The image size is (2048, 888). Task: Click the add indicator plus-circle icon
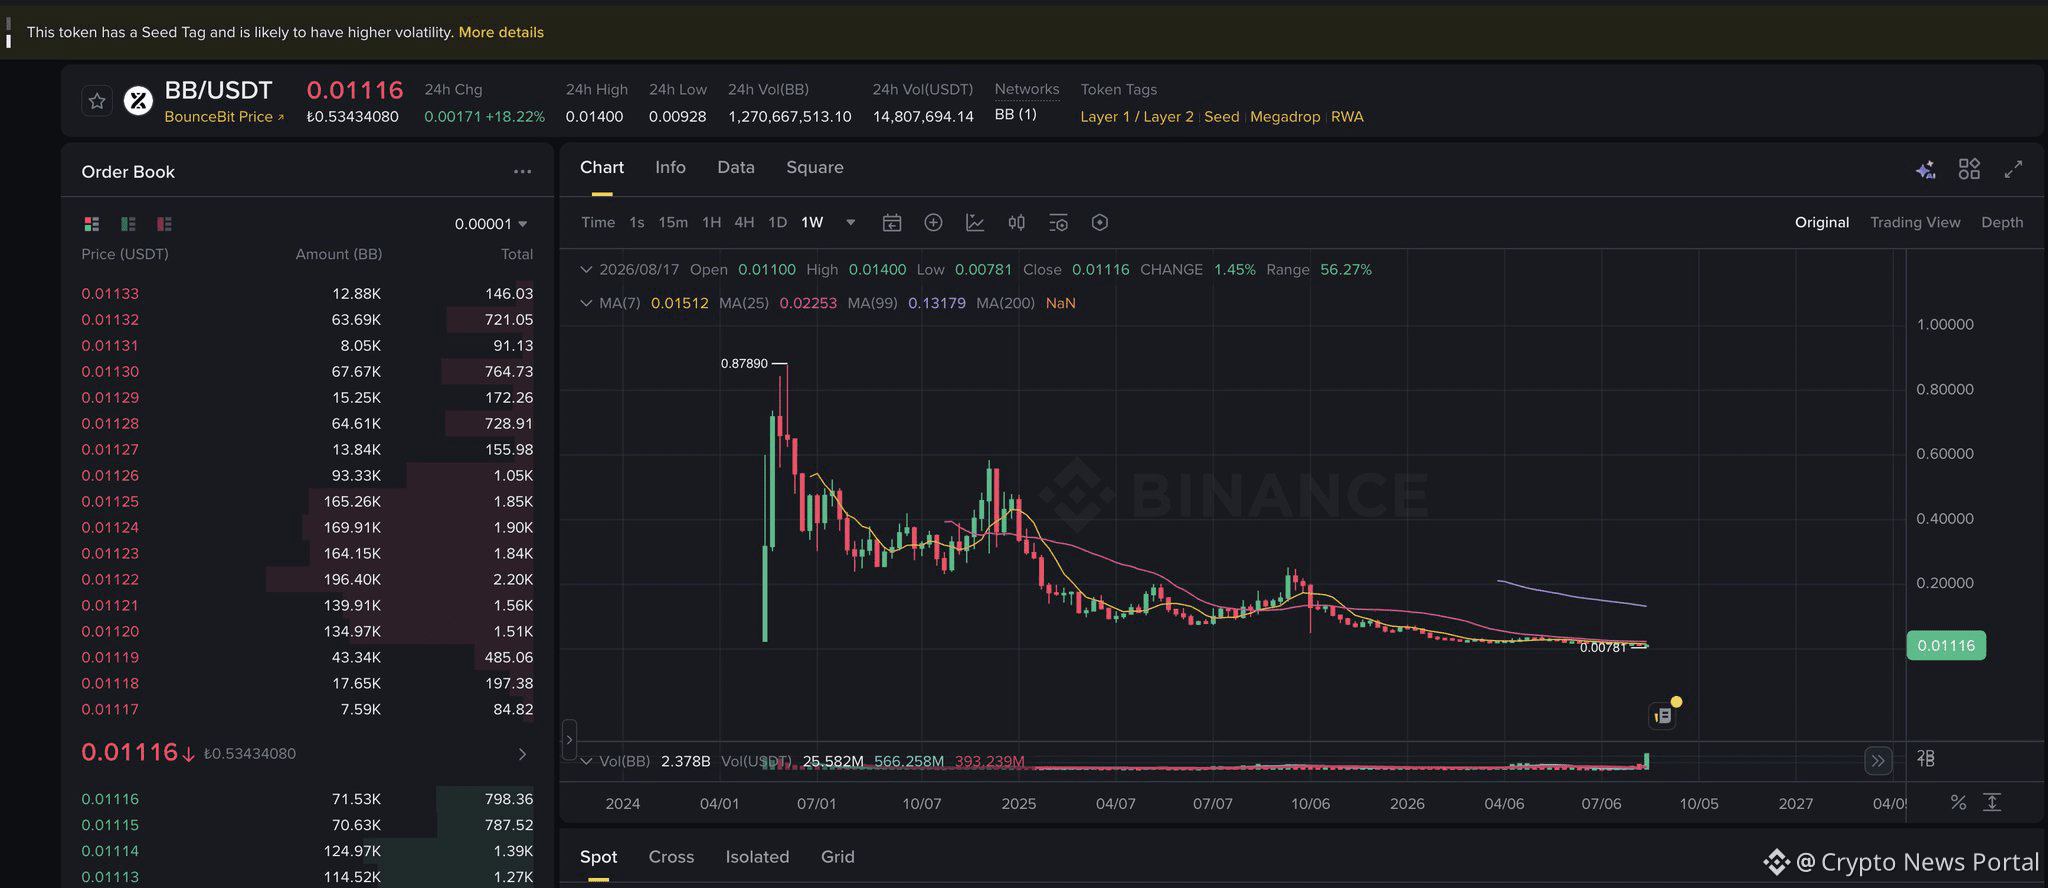click(x=933, y=223)
